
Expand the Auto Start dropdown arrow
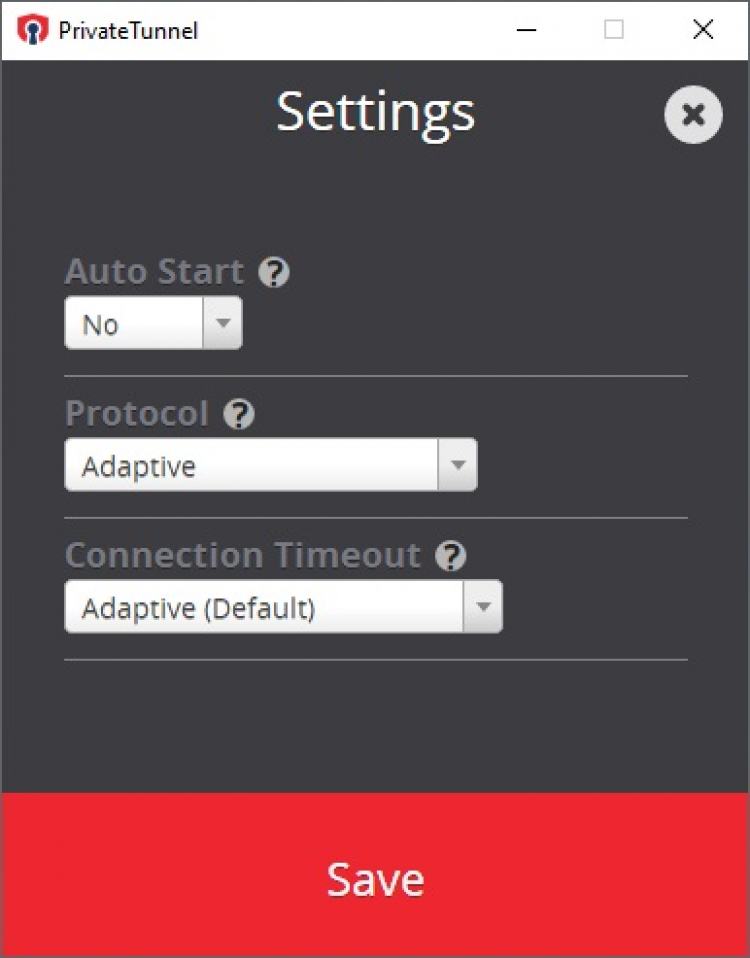pyautogui.click(x=223, y=324)
